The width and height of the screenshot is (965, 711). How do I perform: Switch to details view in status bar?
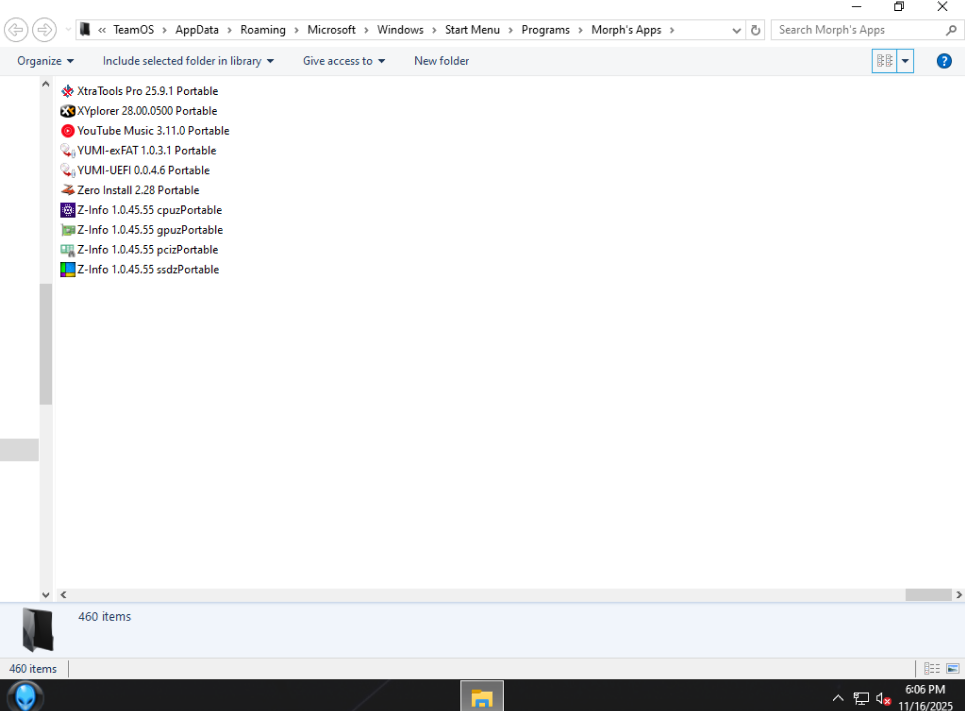[x=932, y=669]
